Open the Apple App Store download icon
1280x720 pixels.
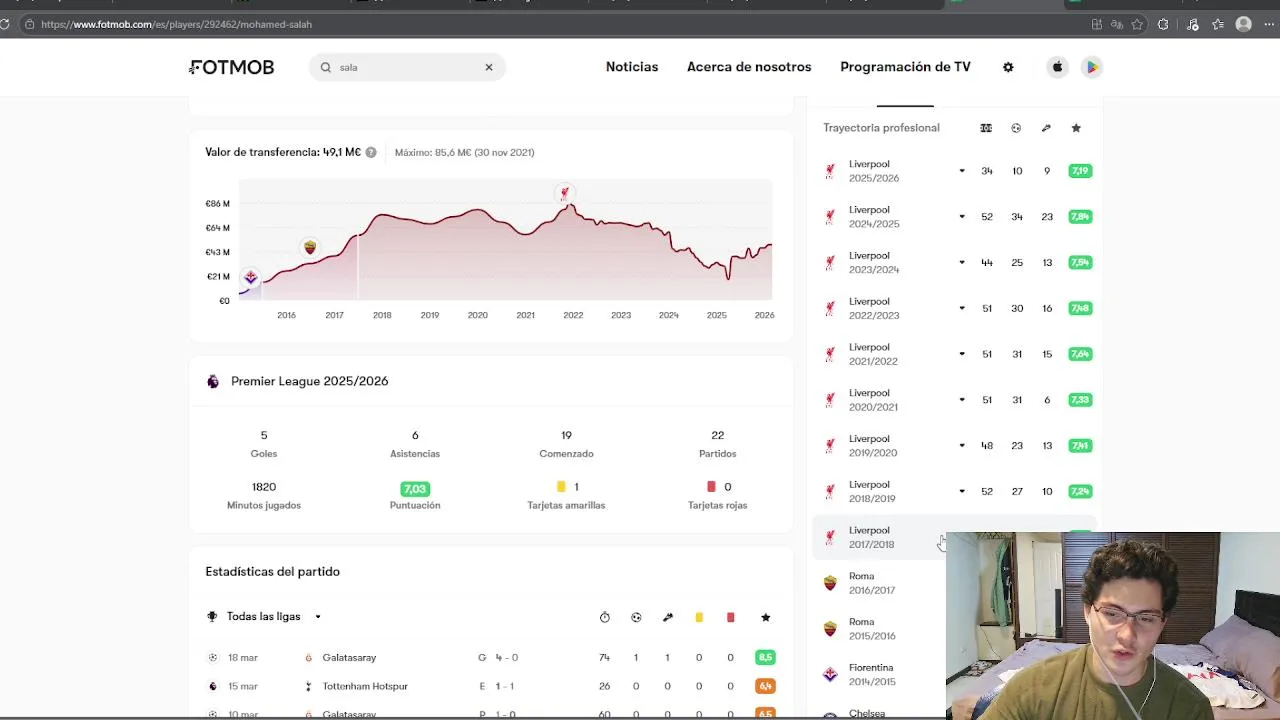click(x=1057, y=67)
